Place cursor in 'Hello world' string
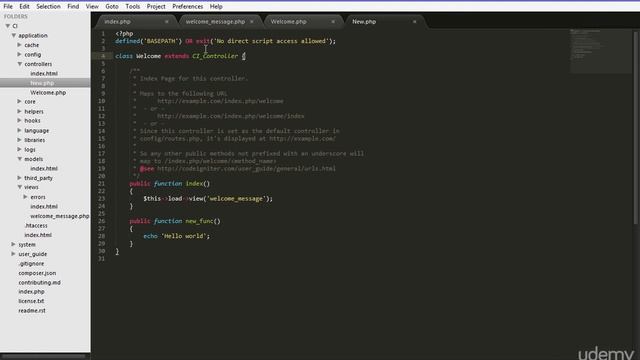This screenshot has height=360, width=640. (x=184, y=236)
